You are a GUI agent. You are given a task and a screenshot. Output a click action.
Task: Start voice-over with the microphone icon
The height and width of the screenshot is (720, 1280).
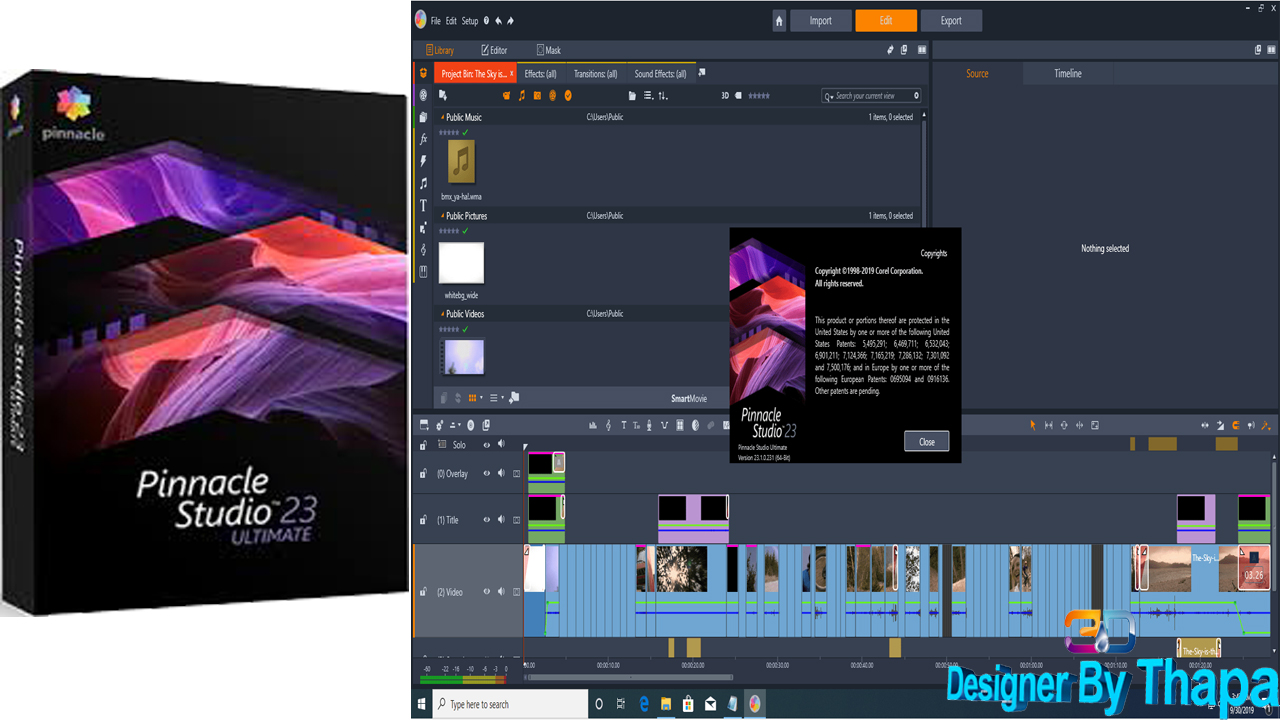[649, 426]
